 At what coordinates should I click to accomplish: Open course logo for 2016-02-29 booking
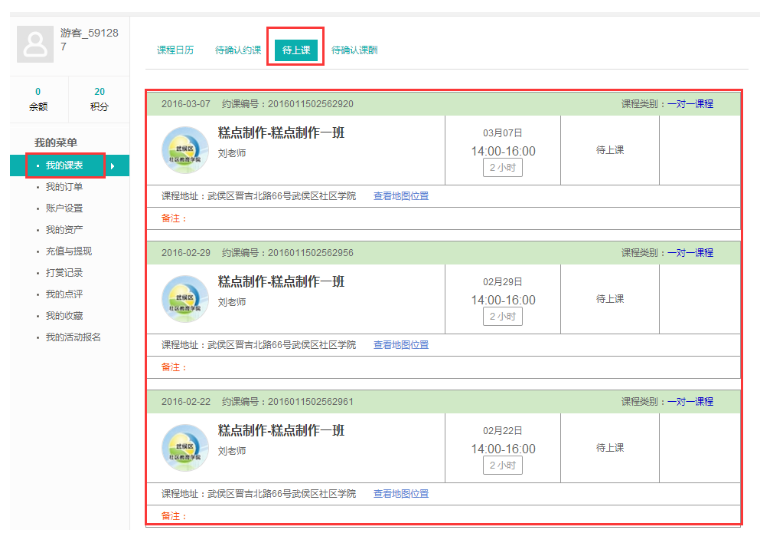click(x=185, y=299)
